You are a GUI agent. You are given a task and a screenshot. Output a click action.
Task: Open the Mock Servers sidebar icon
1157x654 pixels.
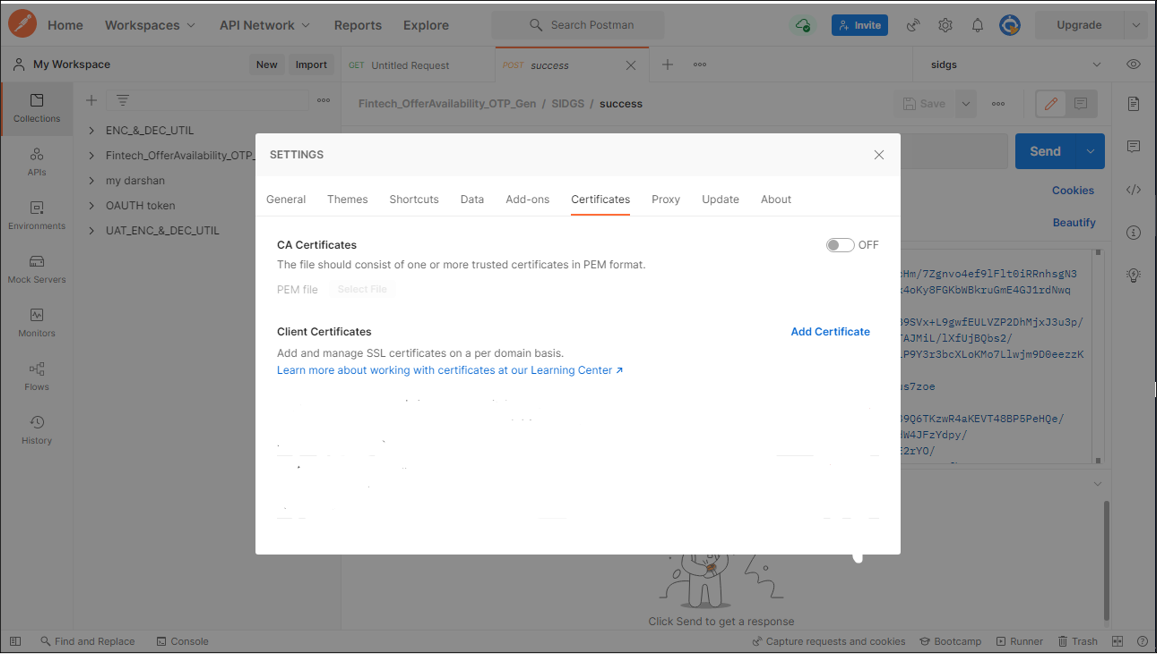pos(37,269)
